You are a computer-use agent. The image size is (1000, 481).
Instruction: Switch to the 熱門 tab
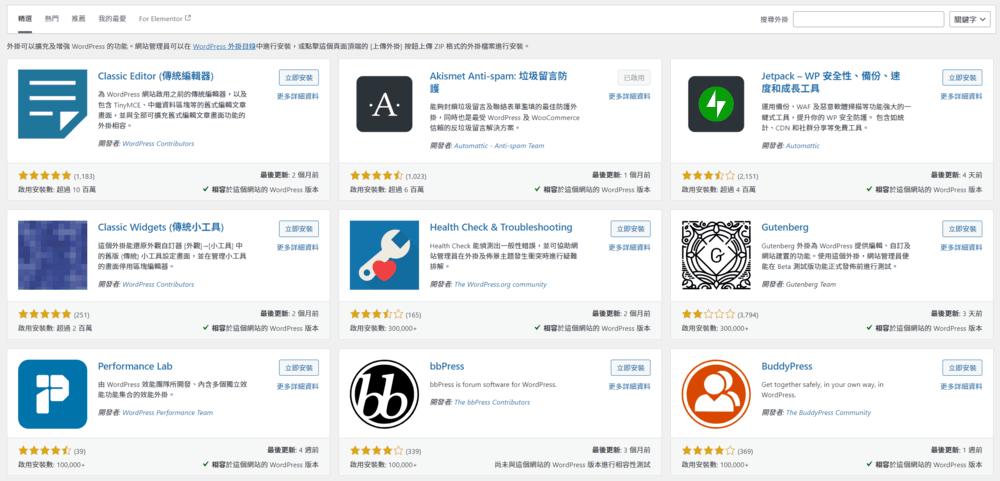coord(52,19)
